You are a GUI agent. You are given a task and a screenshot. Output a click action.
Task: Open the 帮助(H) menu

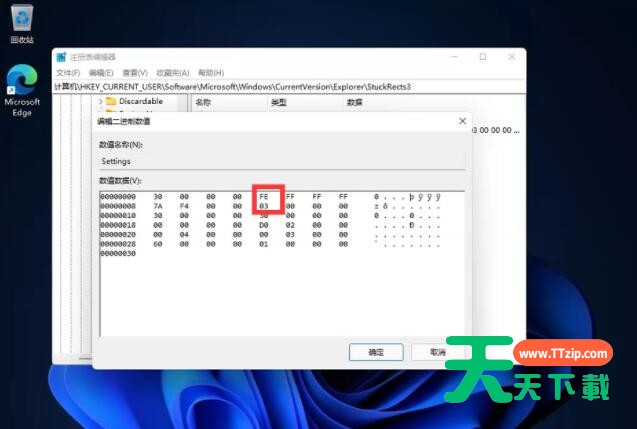[x=211, y=73]
